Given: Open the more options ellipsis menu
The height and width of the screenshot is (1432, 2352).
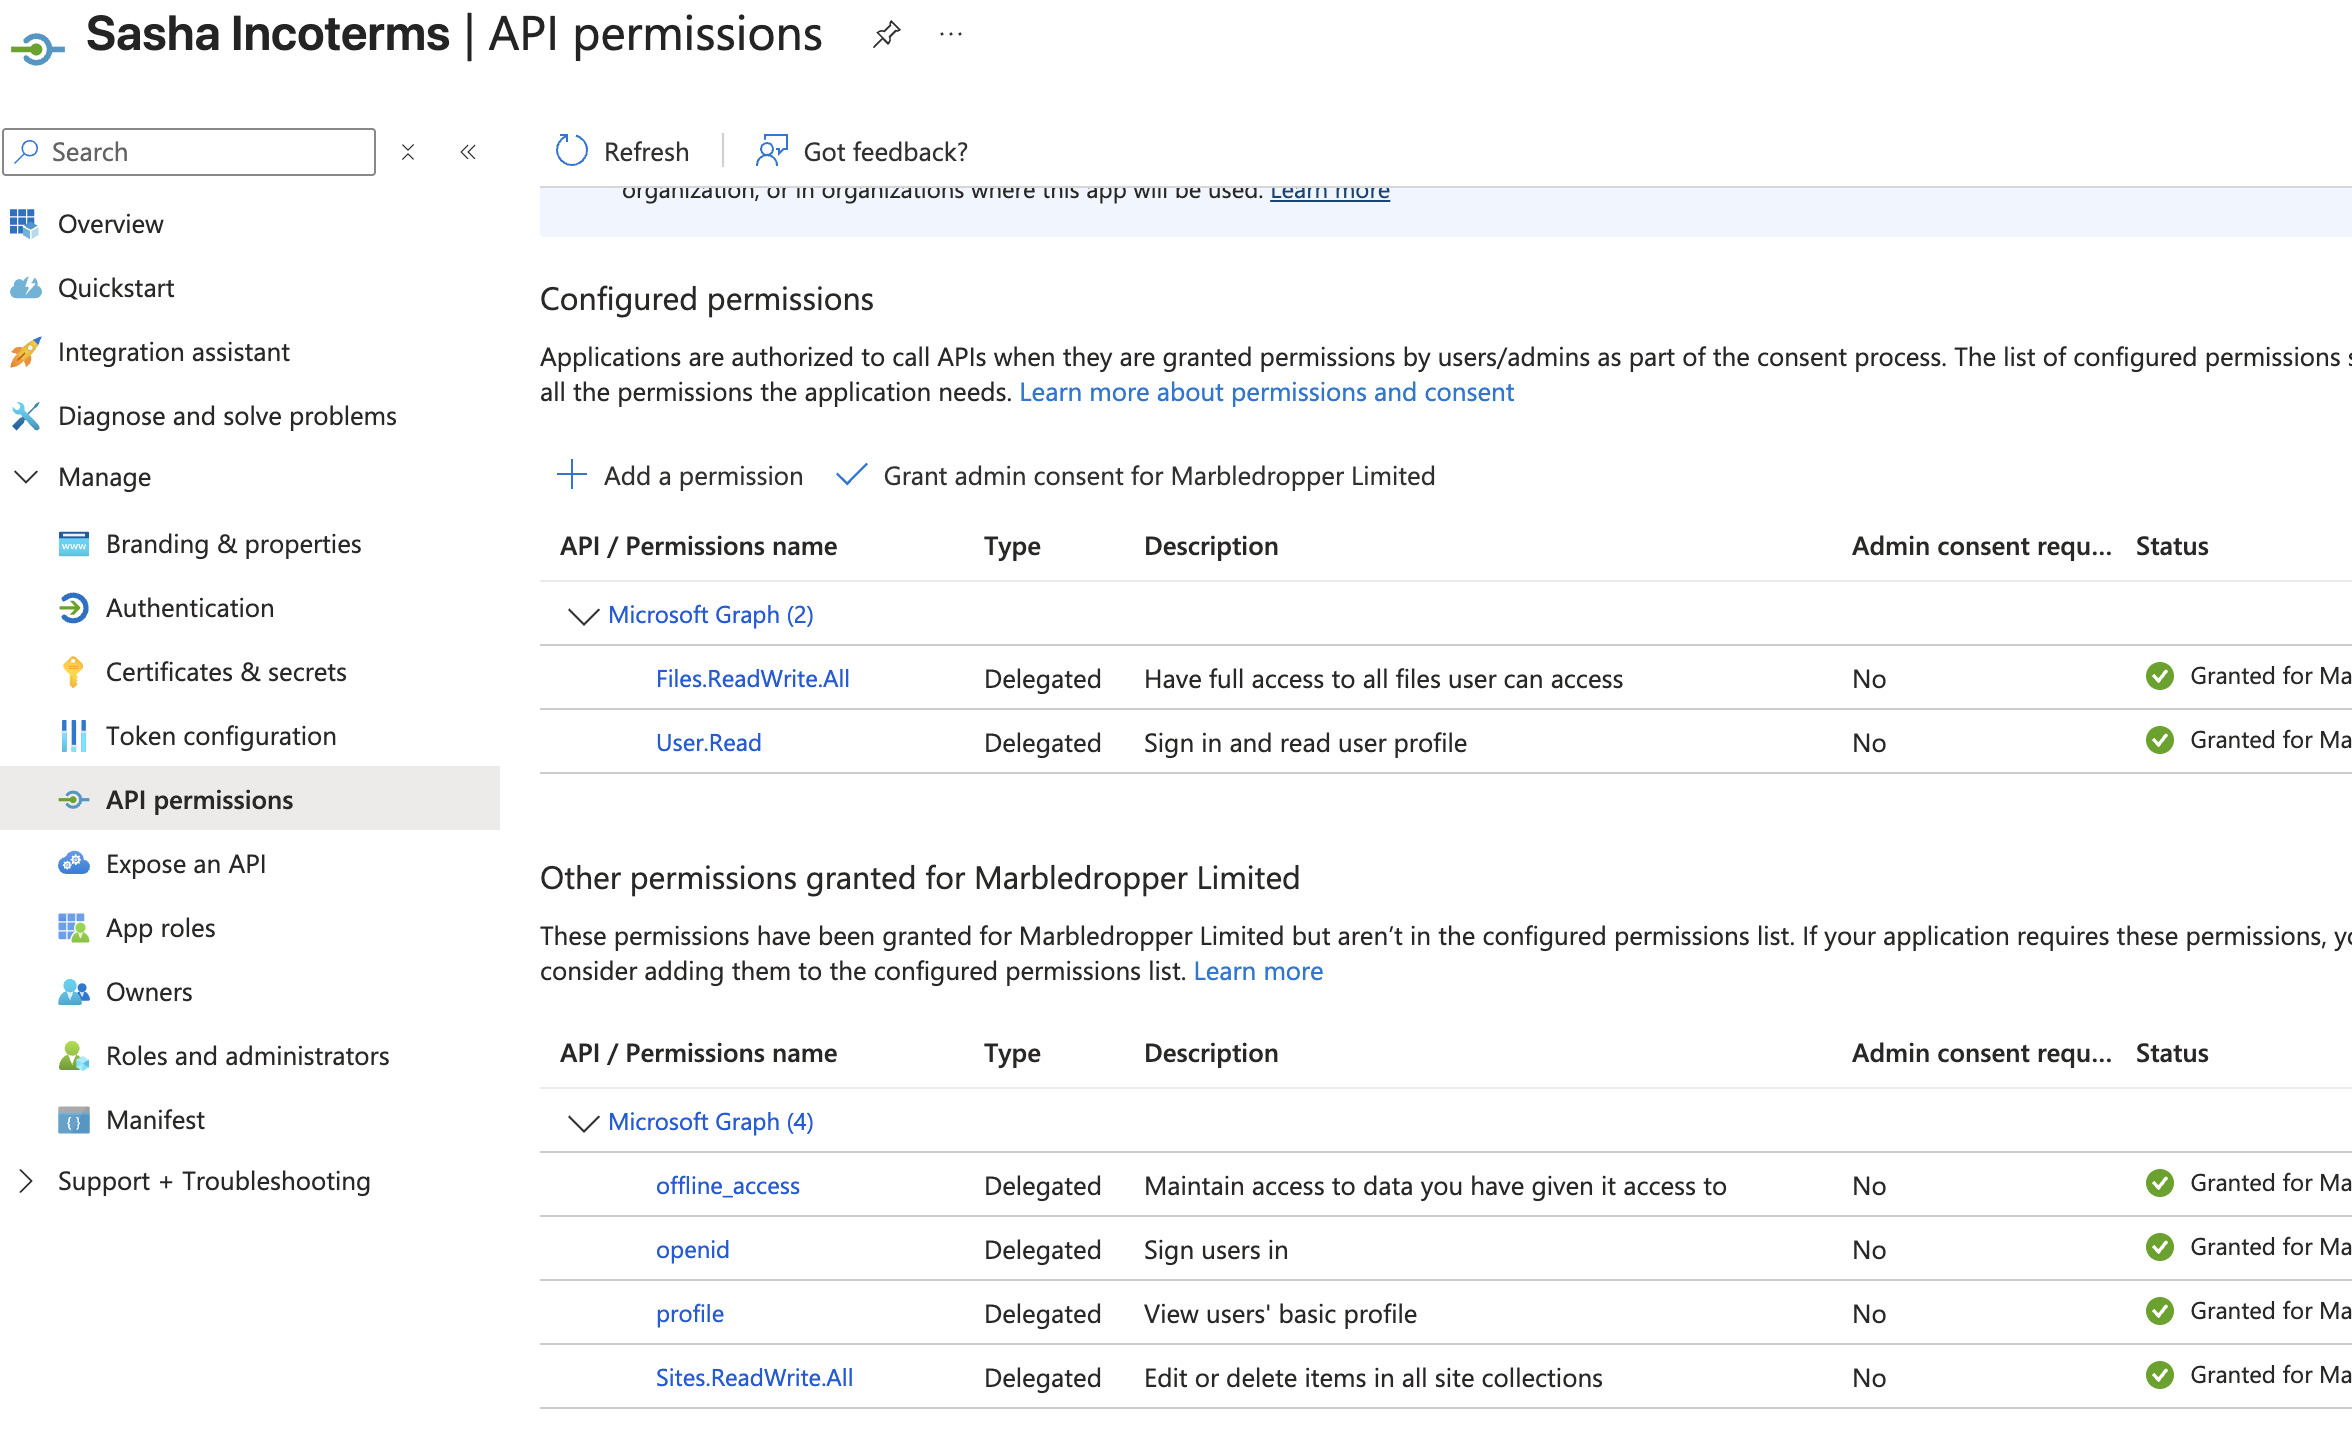Looking at the screenshot, I should tap(950, 34).
